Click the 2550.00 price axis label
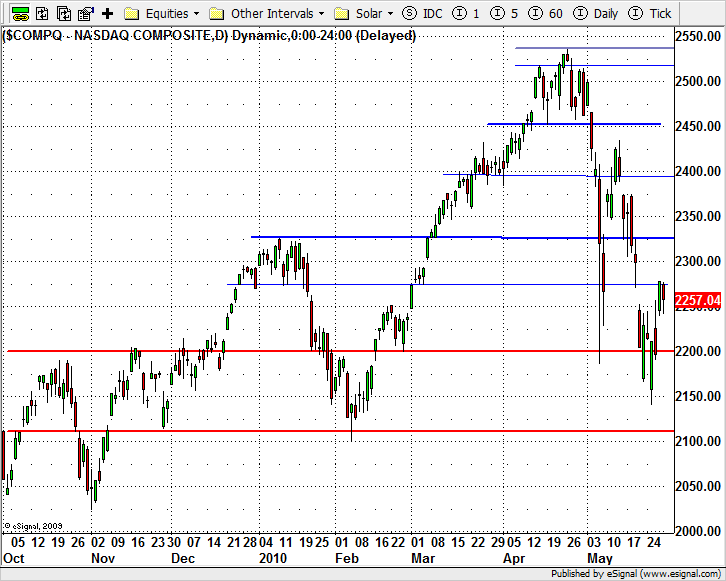 tap(698, 37)
